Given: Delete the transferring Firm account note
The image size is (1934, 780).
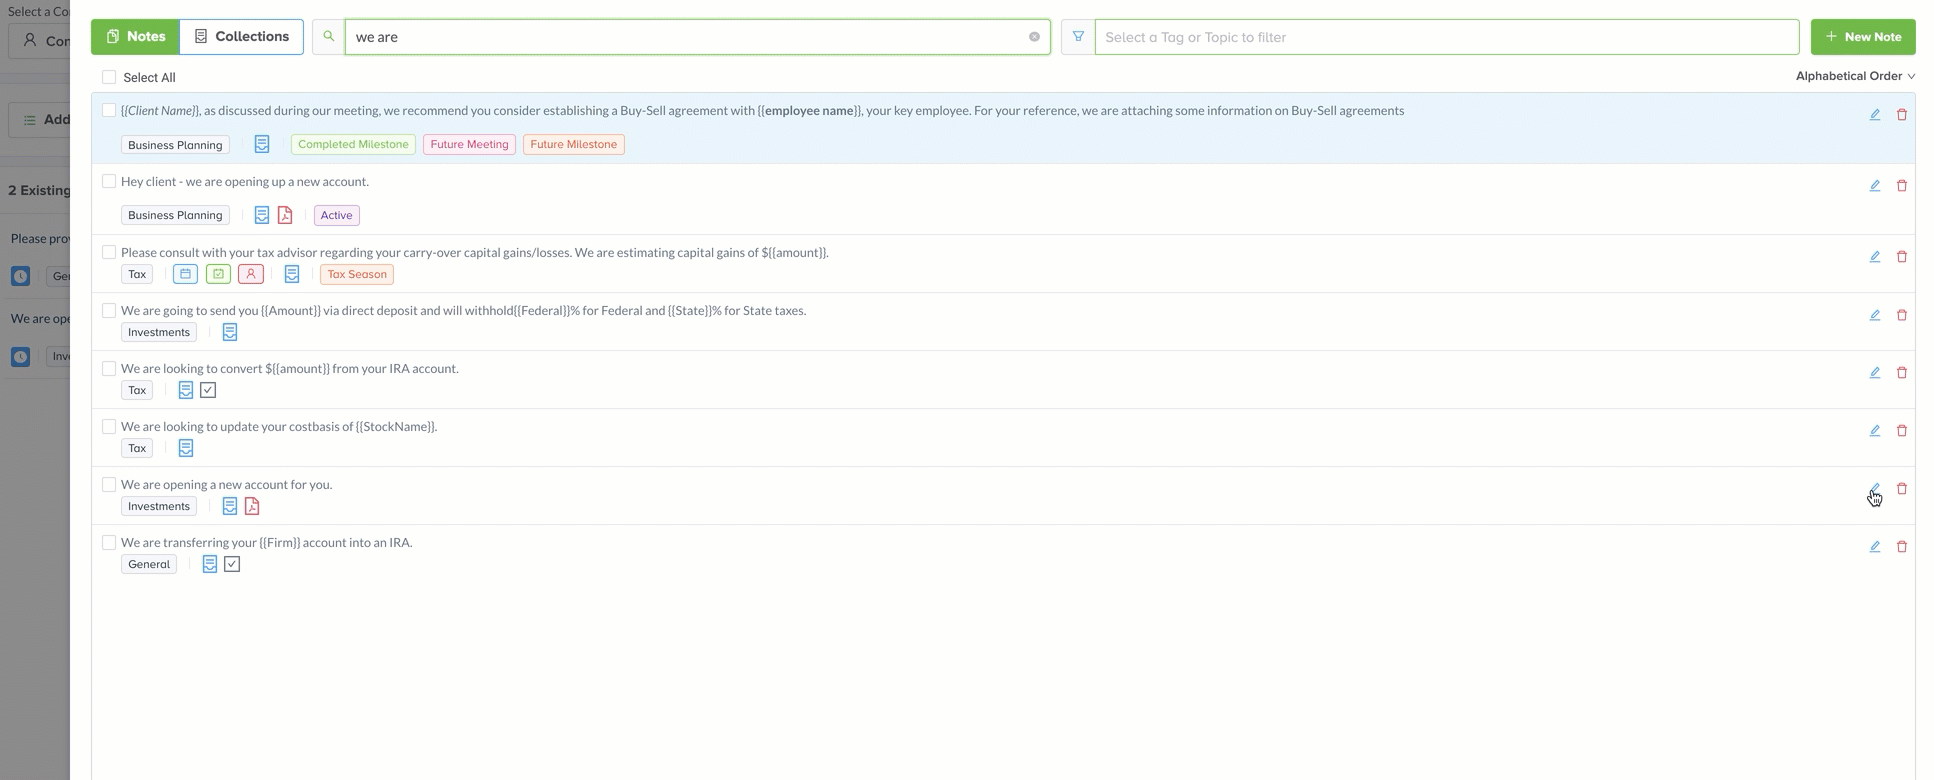Looking at the screenshot, I should (x=1902, y=547).
